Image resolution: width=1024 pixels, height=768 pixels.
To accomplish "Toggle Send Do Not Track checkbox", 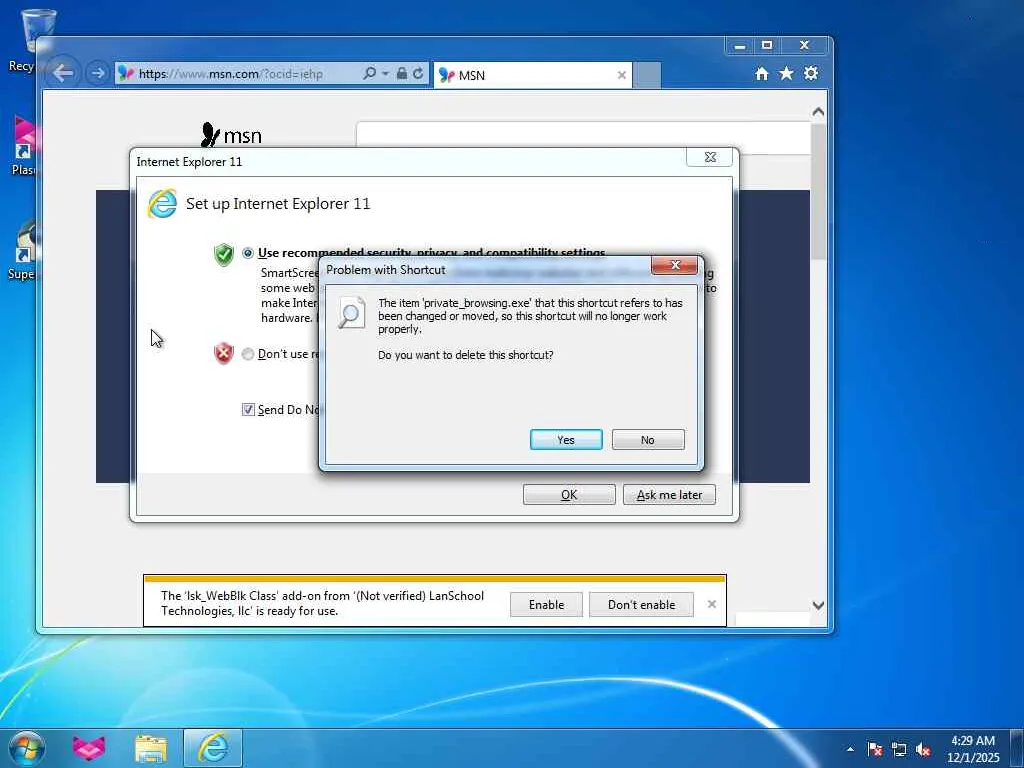I will point(248,409).
